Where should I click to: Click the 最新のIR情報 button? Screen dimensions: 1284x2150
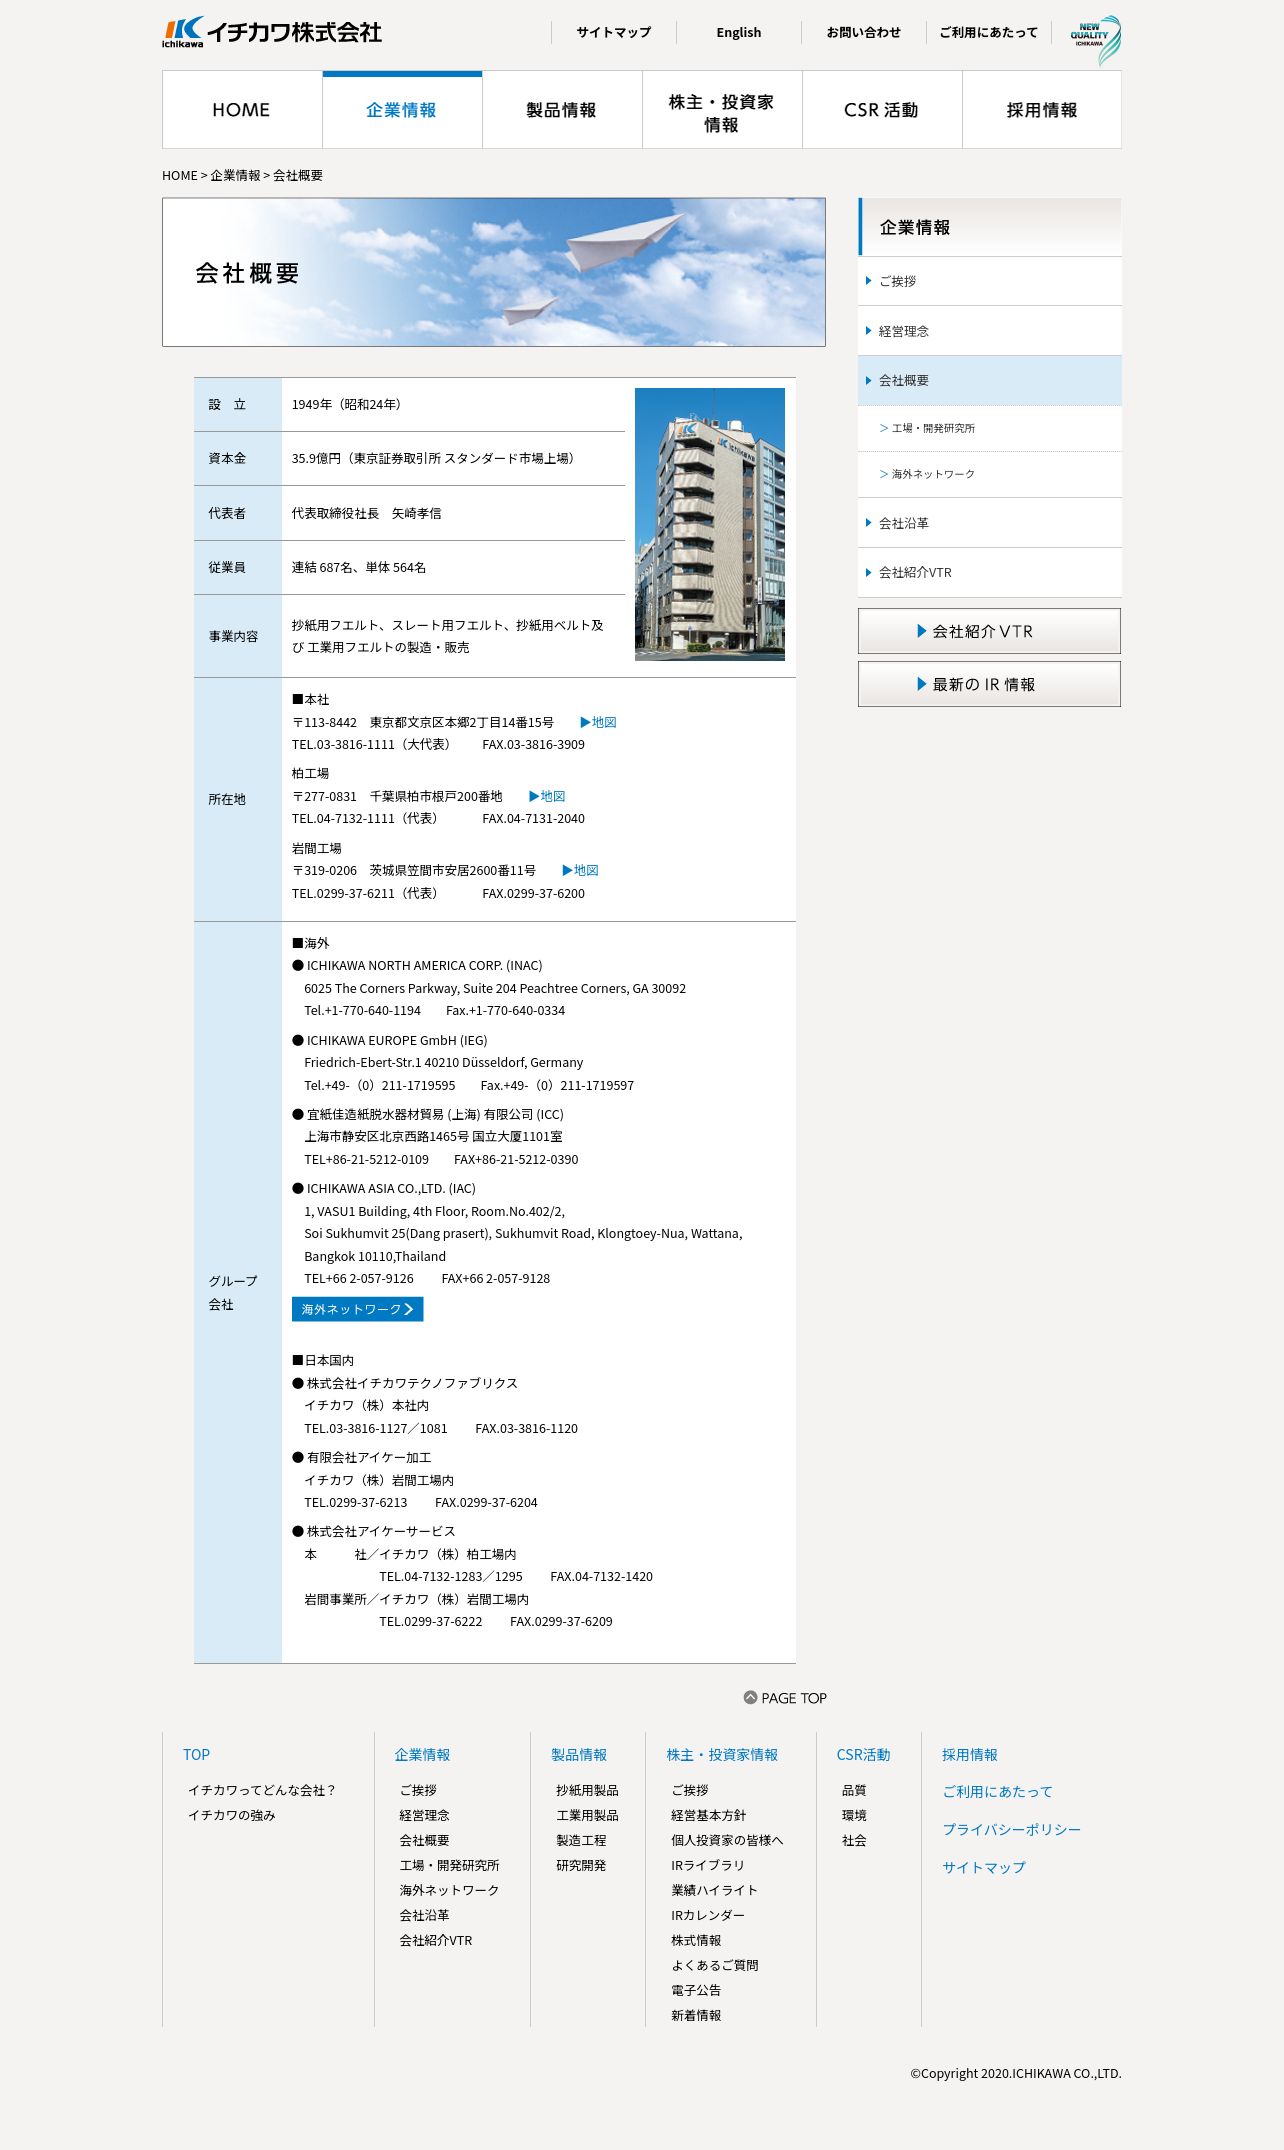click(989, 684)
